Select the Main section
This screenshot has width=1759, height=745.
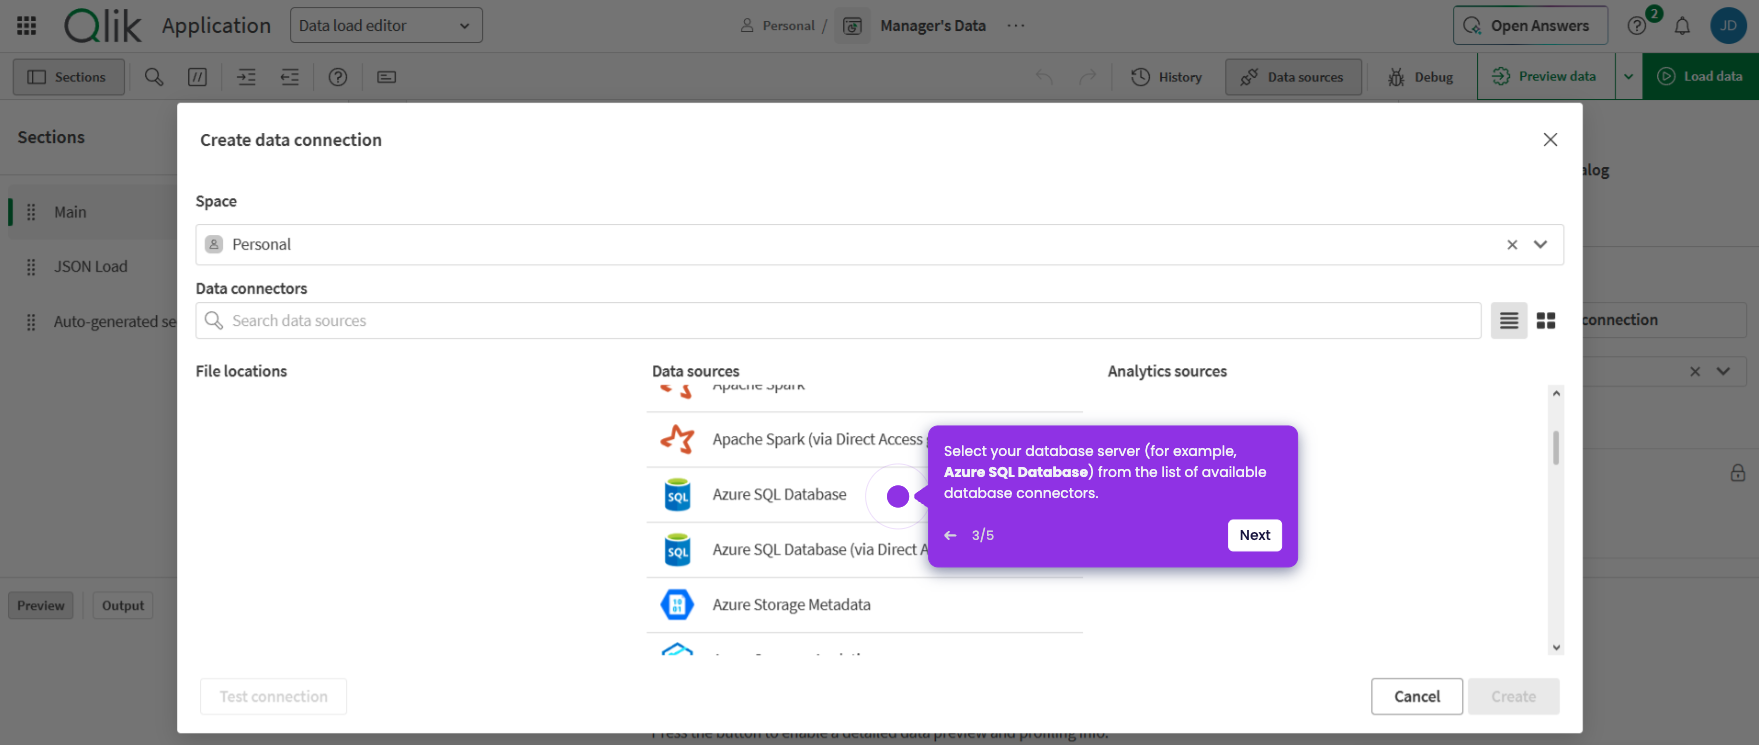[x=92, y=212]
